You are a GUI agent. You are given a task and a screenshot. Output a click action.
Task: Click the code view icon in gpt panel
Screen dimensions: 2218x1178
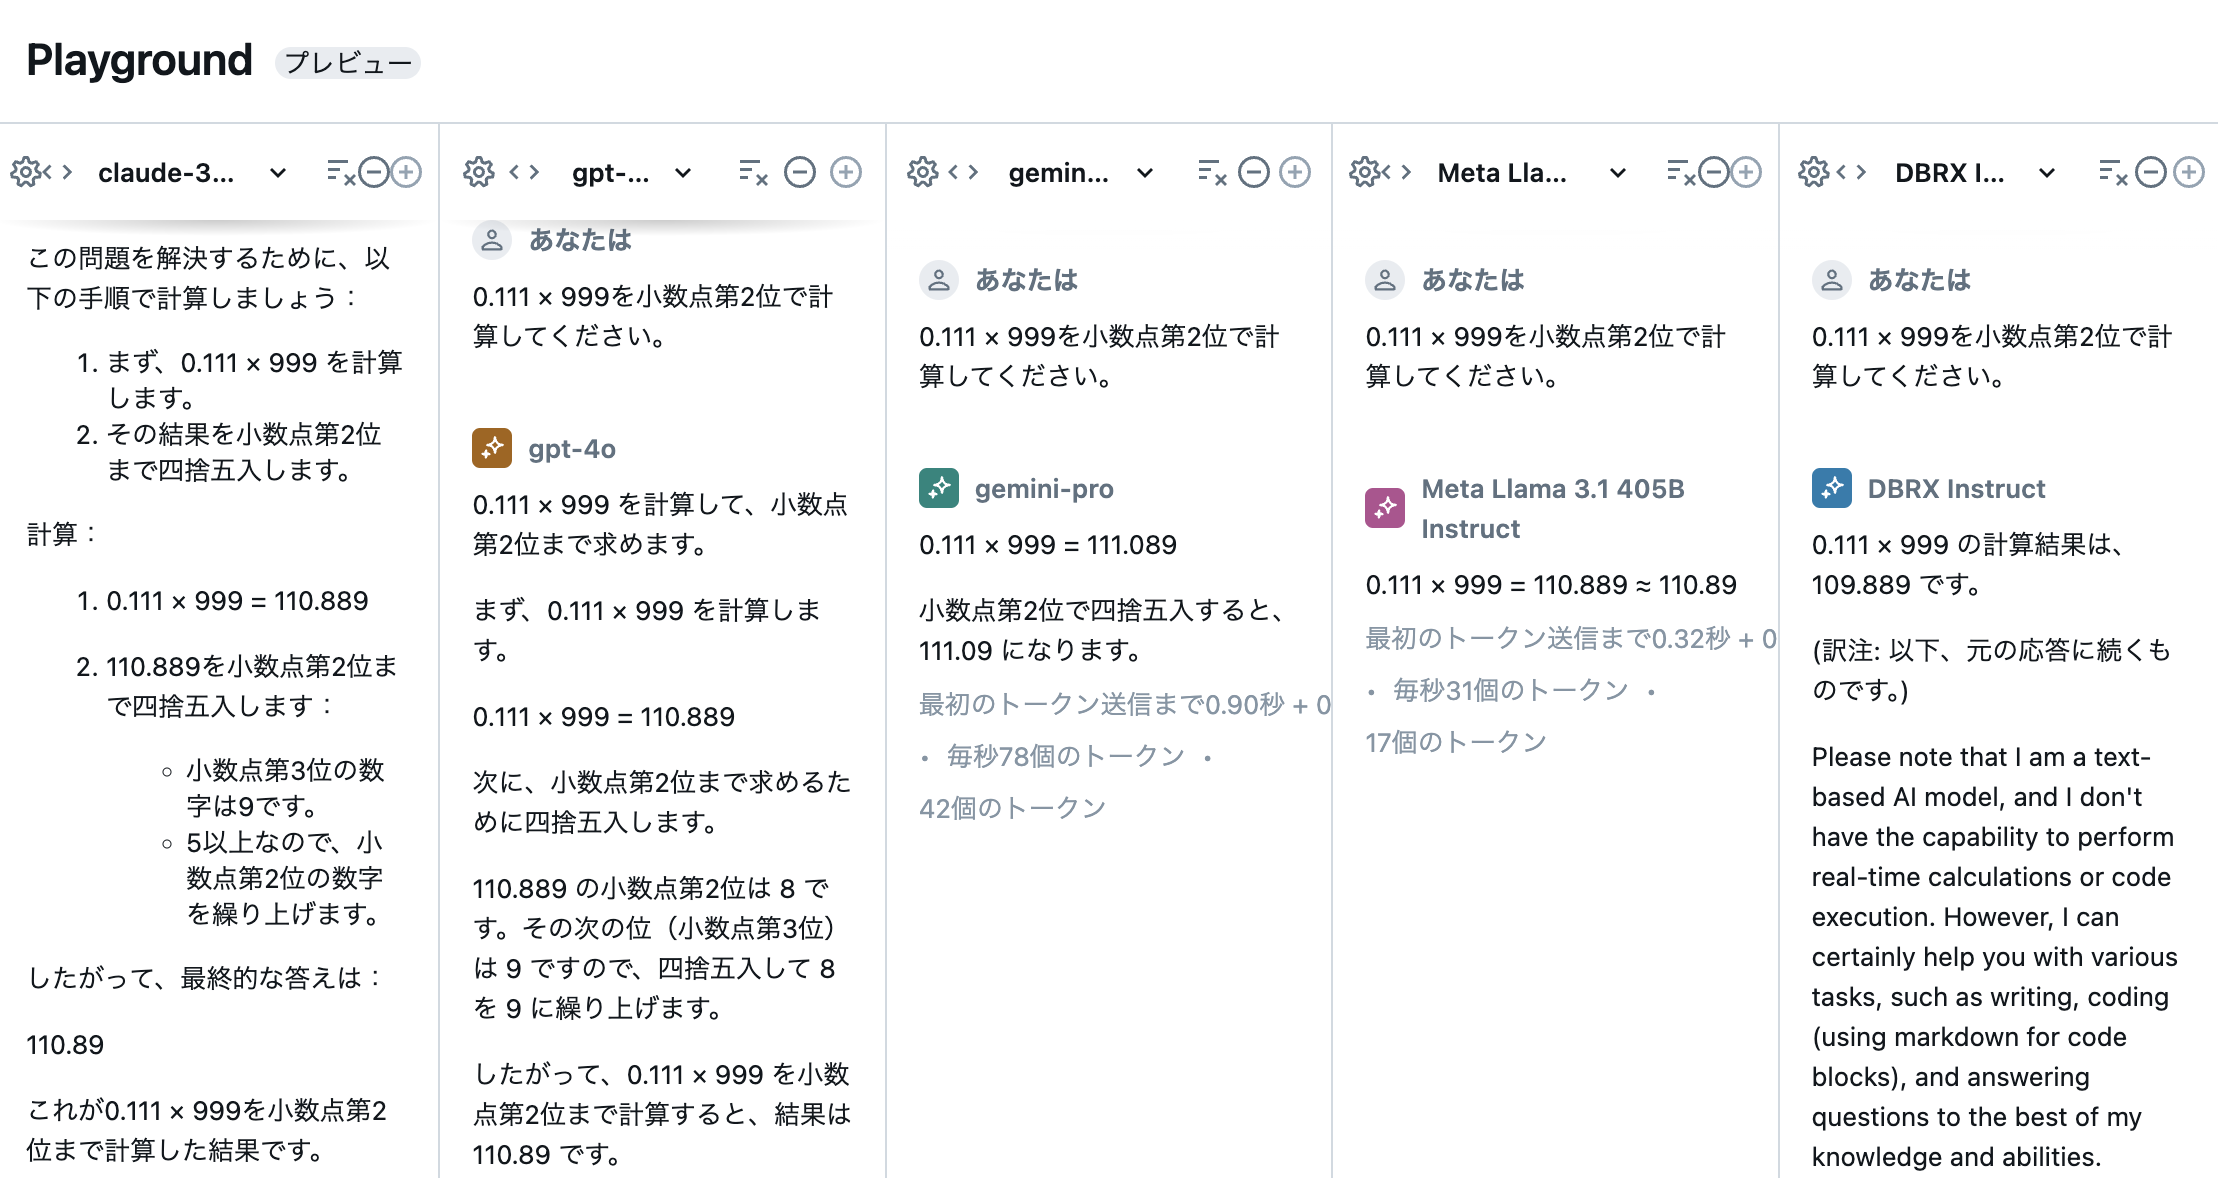pyautogui.click(x=524, y=172)
